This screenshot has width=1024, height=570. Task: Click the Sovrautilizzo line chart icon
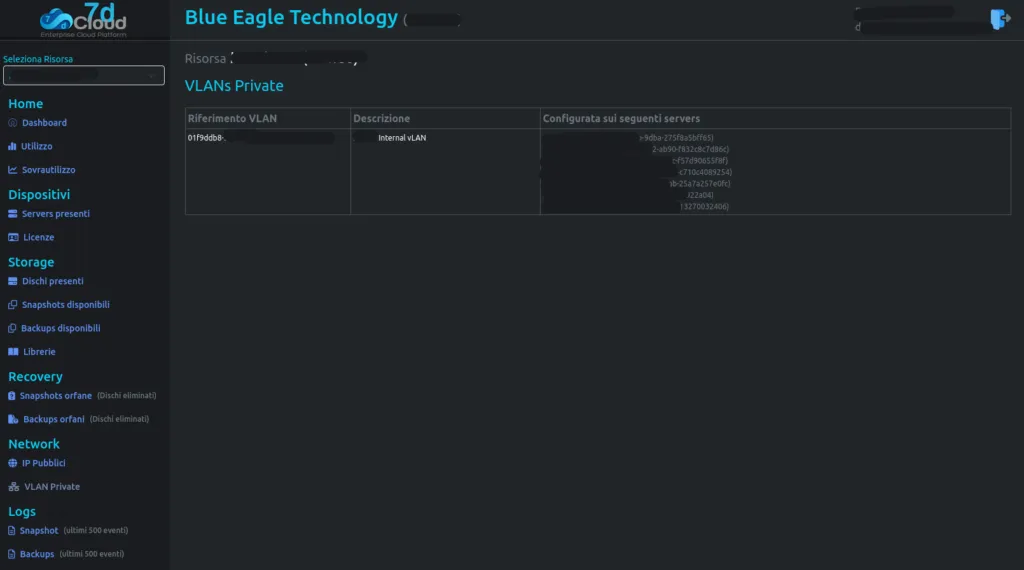click(x=12, y=170)
